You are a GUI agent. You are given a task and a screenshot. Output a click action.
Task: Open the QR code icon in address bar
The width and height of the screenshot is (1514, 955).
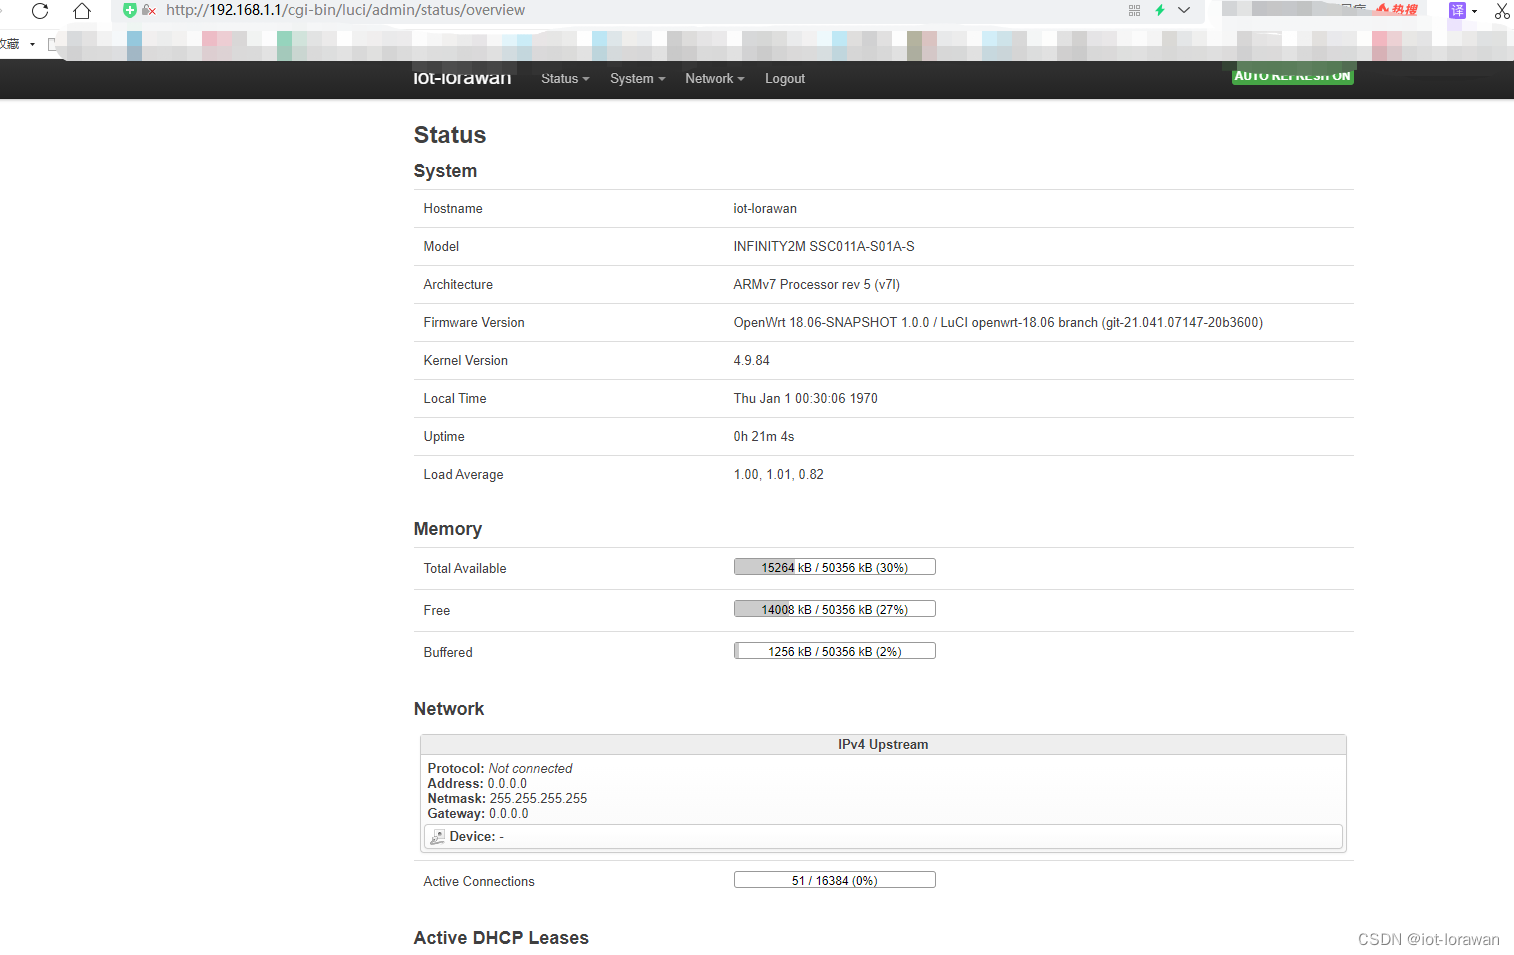click(x=1134, y=10)
